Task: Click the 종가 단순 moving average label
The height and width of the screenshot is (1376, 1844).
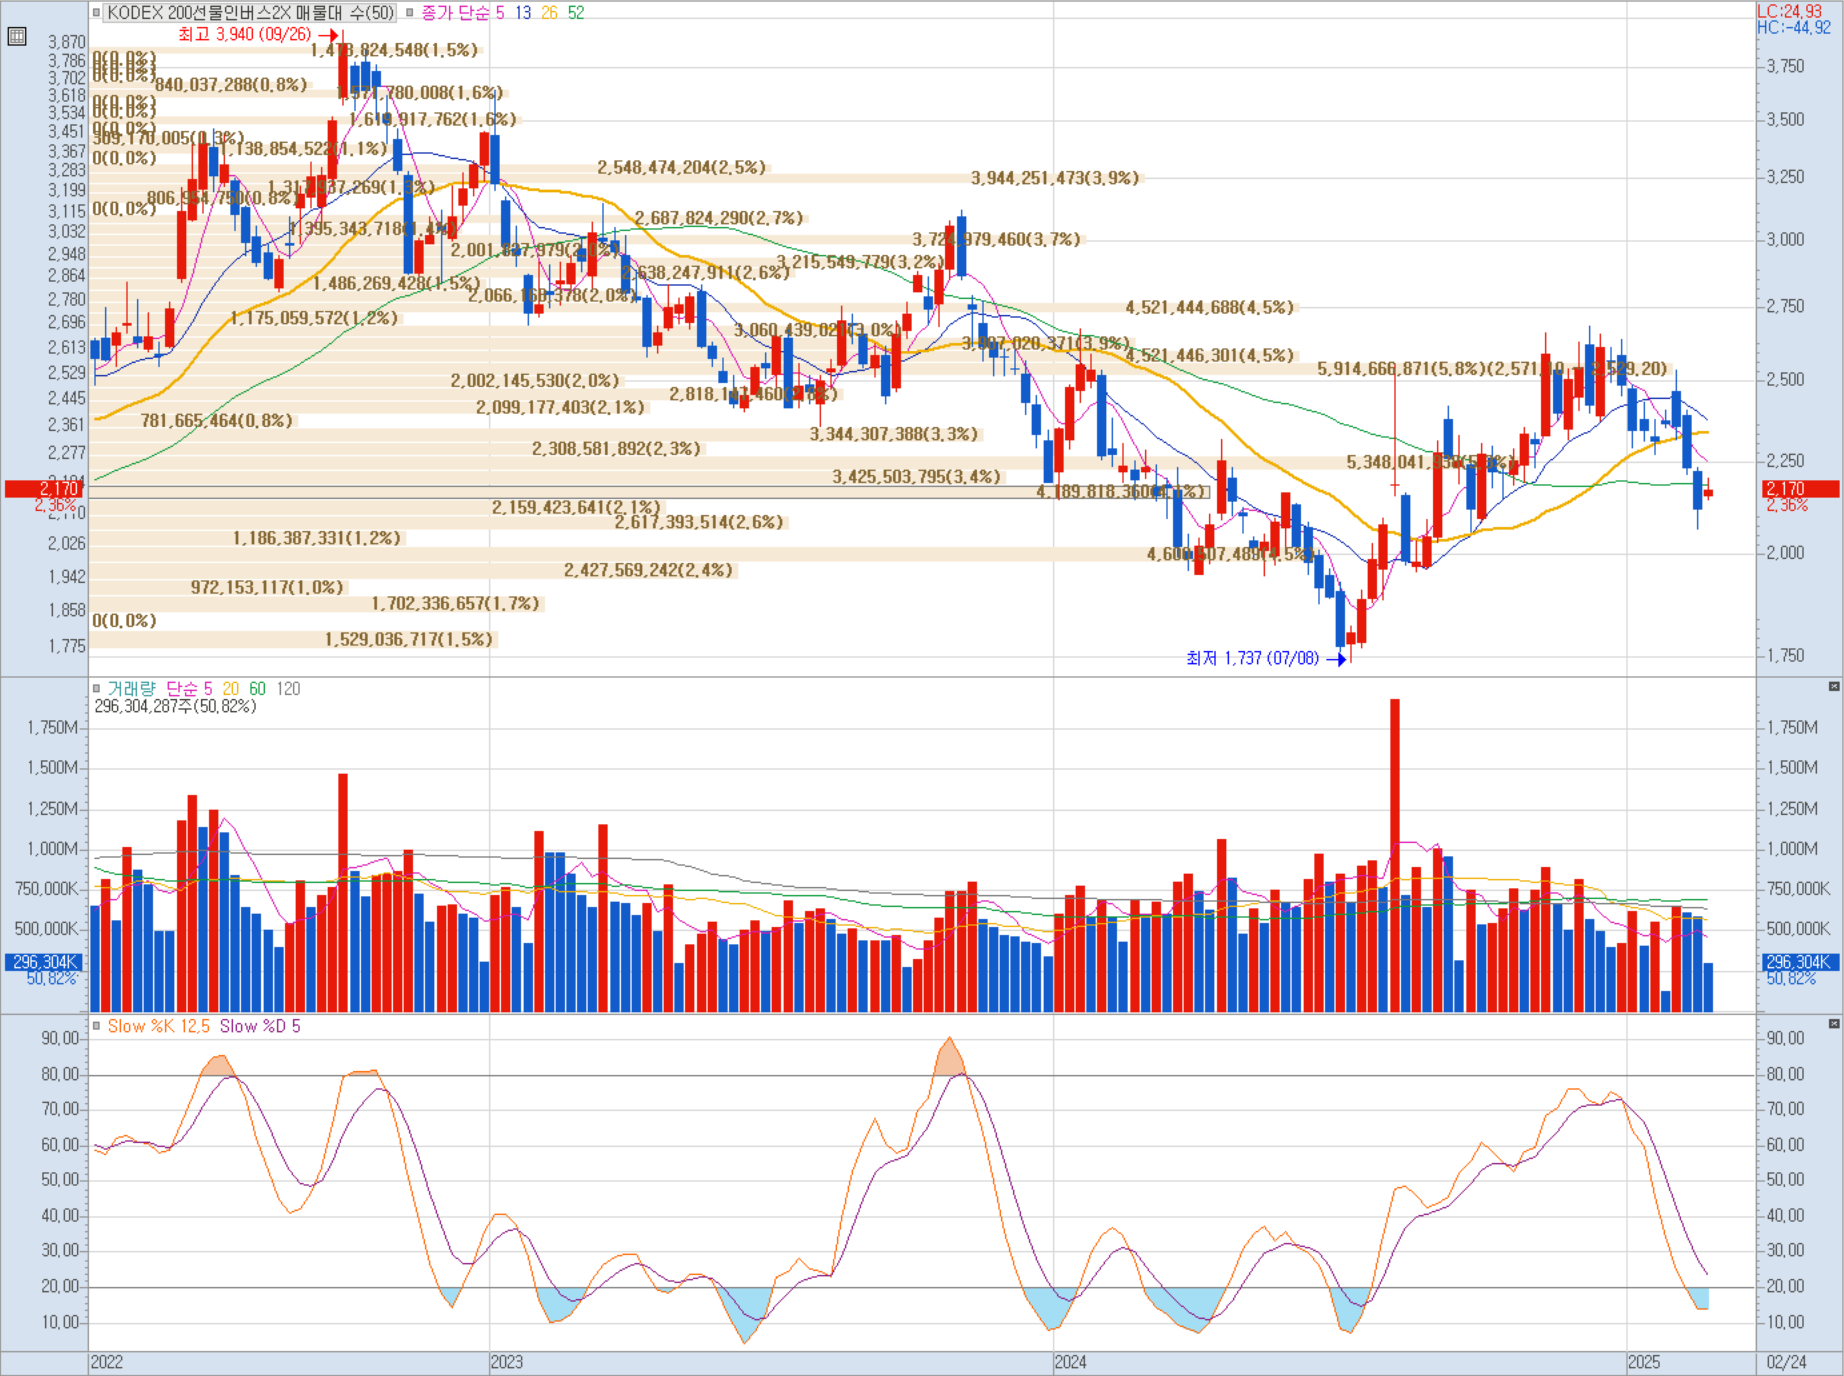Action: click(x=455, y=13)
